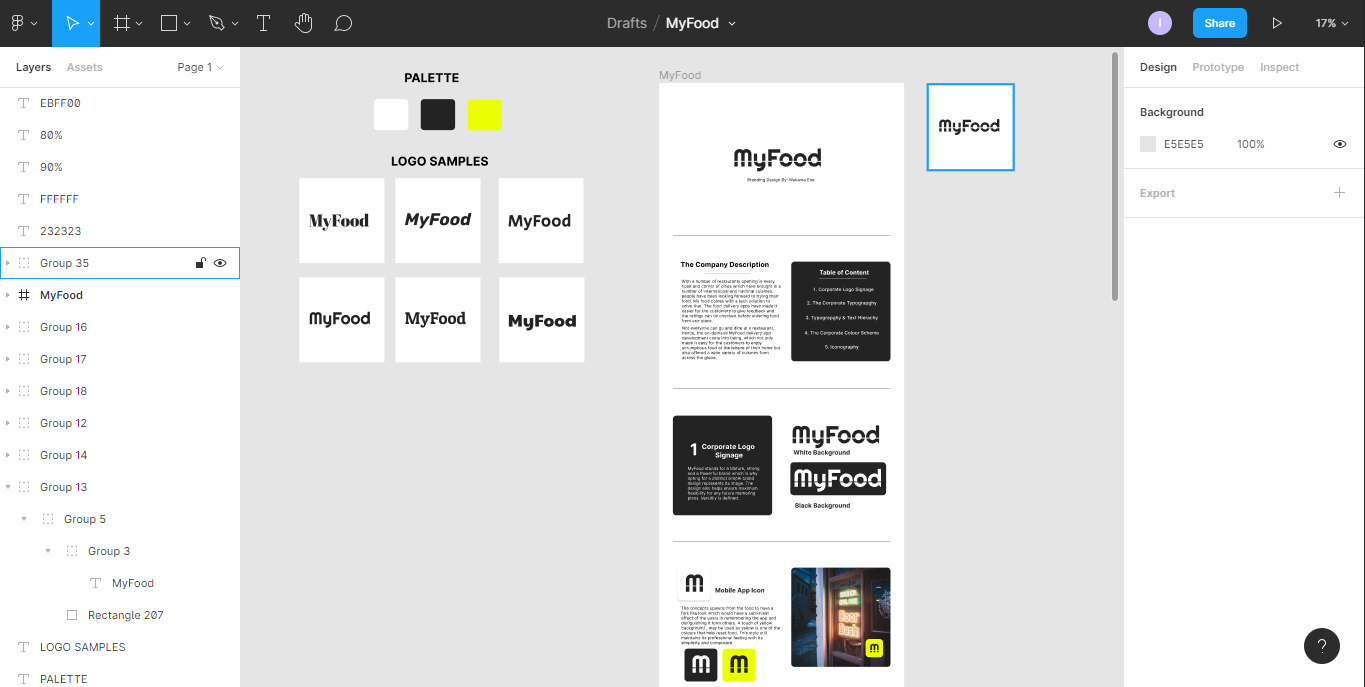1365x687 pixels.
Task: Select the Frame tool
Action: pos(122,23)
